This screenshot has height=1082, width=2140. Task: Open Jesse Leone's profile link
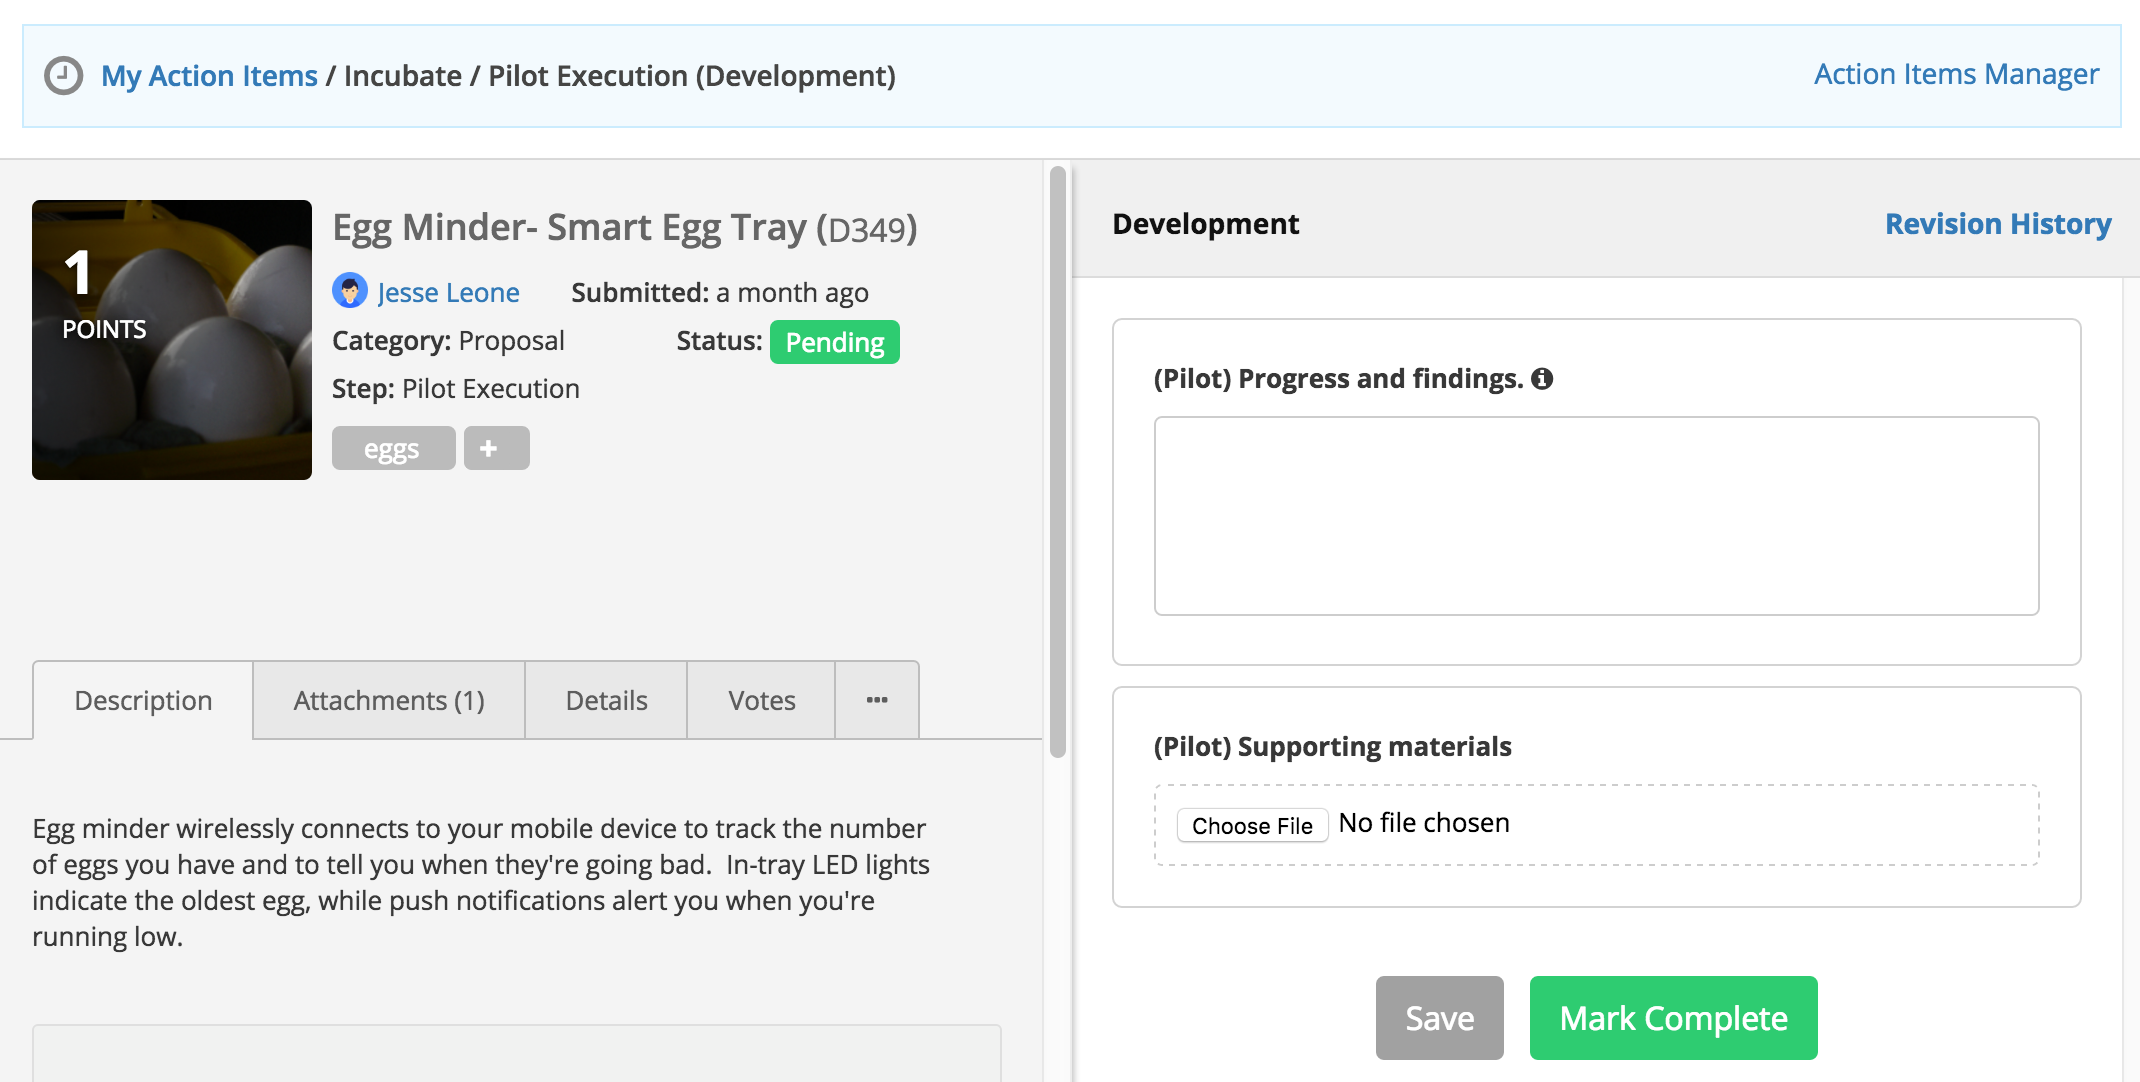tap(448, 292)
